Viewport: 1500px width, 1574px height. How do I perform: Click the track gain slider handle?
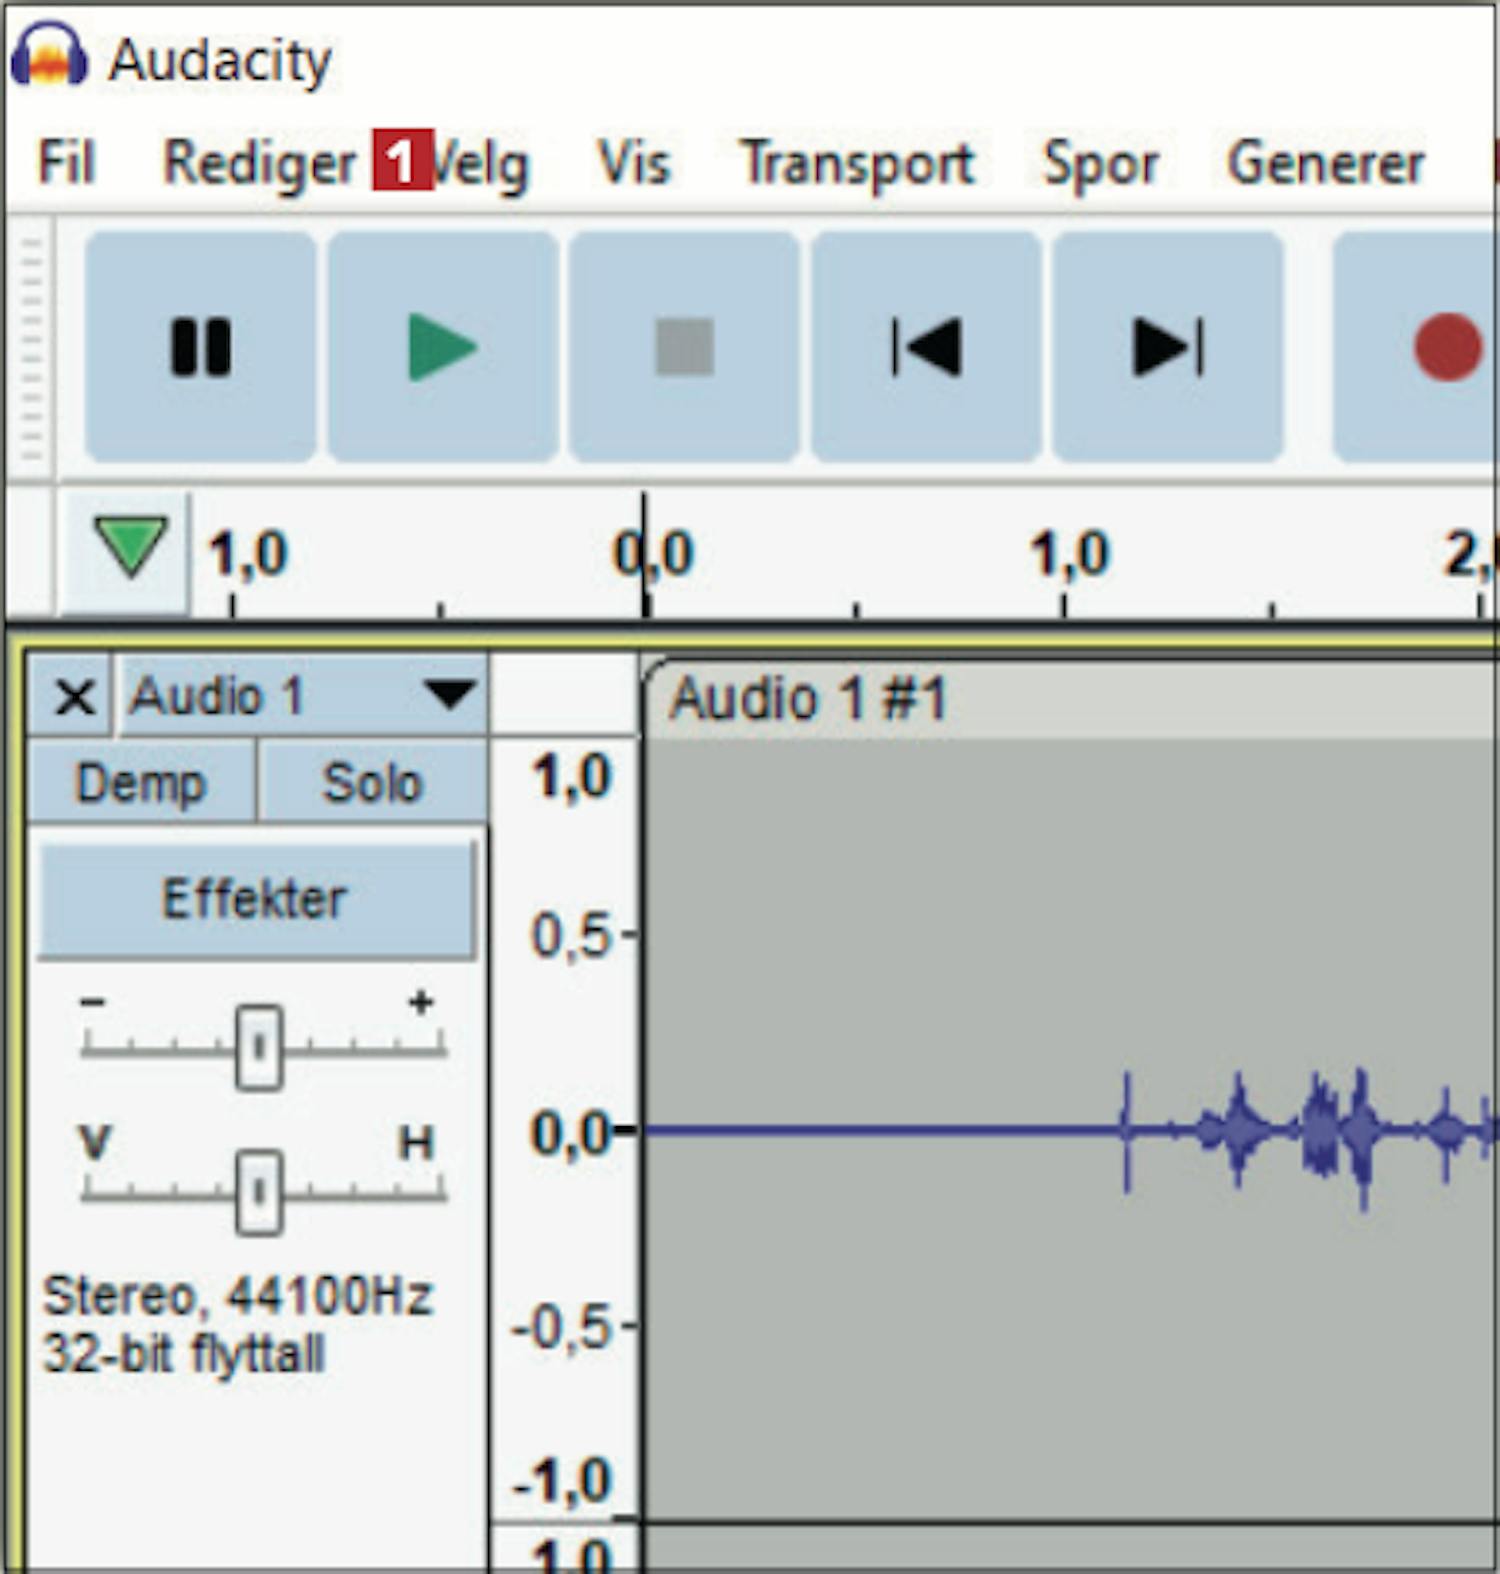pyautogui.click(x=259, y=1047)
